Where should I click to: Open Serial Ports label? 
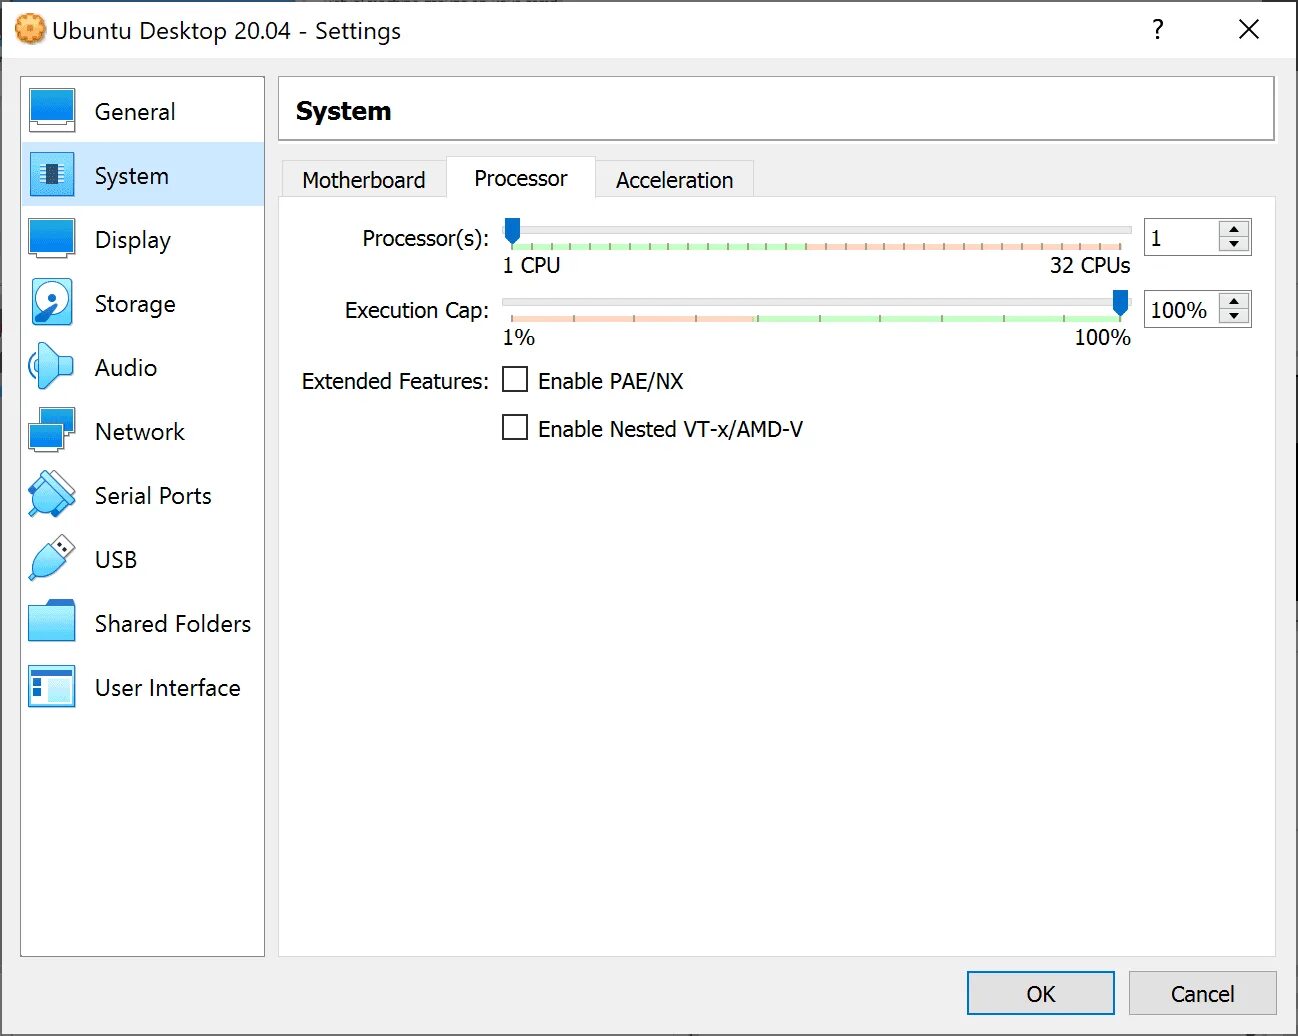tap(153, 496)
